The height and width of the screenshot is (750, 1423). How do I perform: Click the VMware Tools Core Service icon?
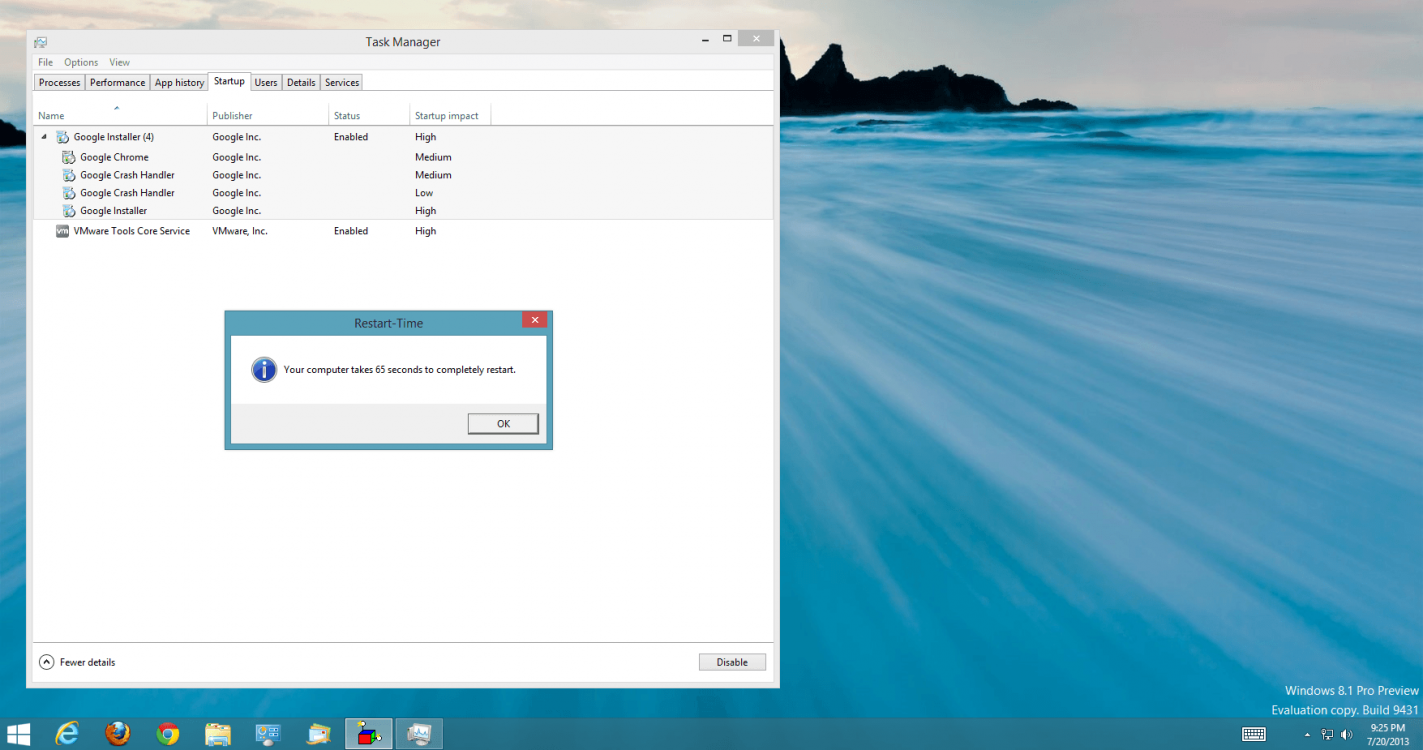pyautogui.click(x=62, y=231)
